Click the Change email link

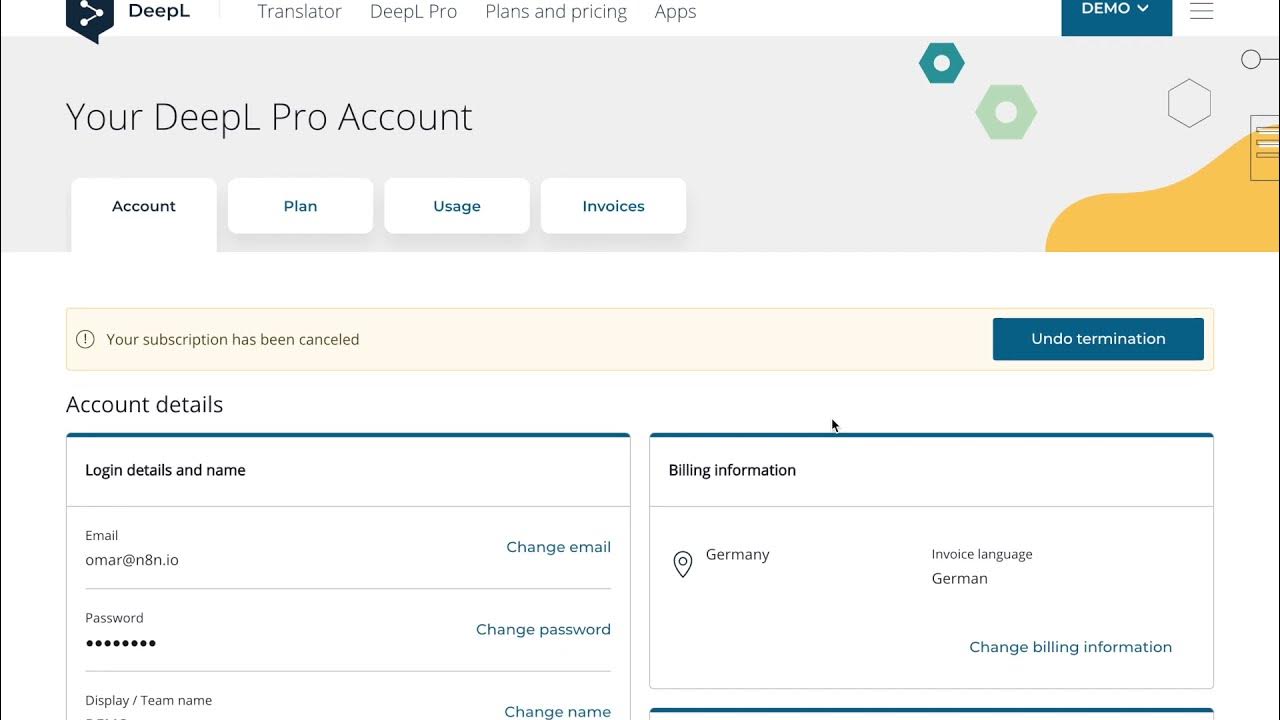pos(558,547)
